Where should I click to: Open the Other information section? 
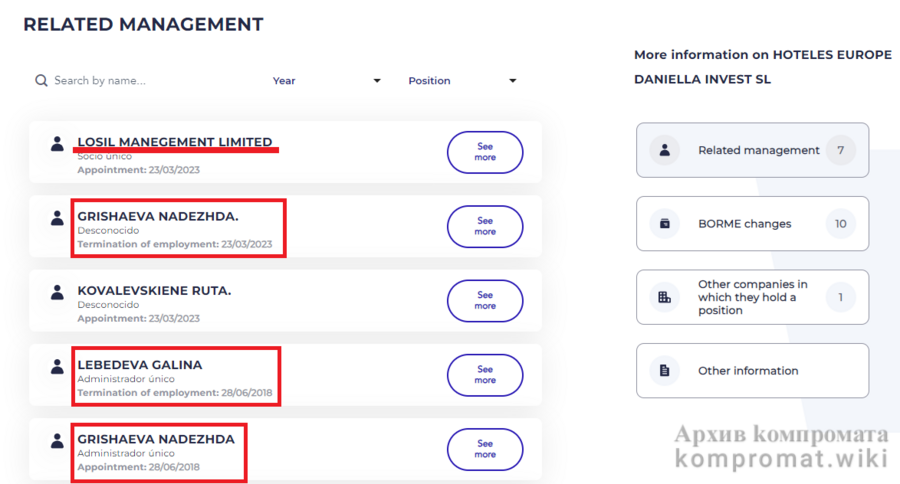pos(752,371)
